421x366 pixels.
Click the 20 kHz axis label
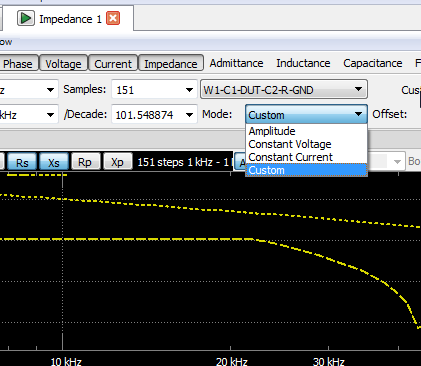232,361
